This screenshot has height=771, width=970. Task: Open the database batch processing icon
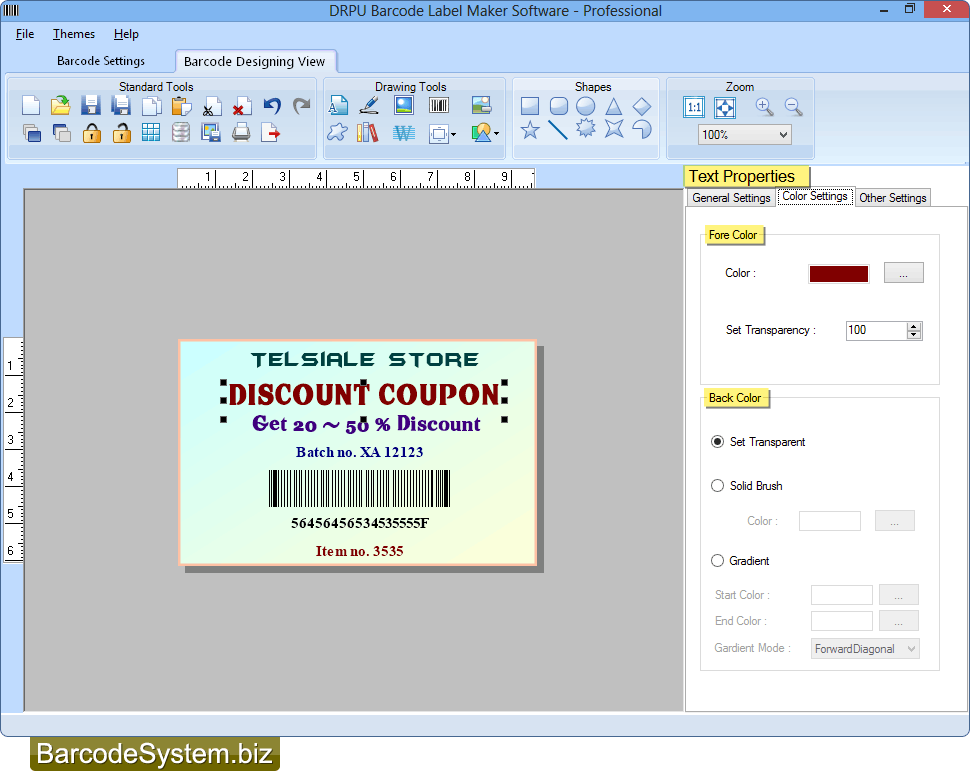point(181,132)
